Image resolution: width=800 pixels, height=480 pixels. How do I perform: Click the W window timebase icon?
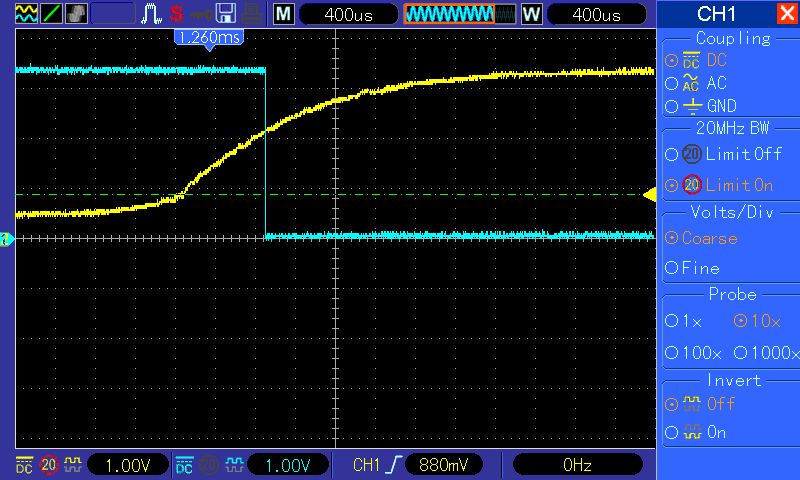[531, 14]
